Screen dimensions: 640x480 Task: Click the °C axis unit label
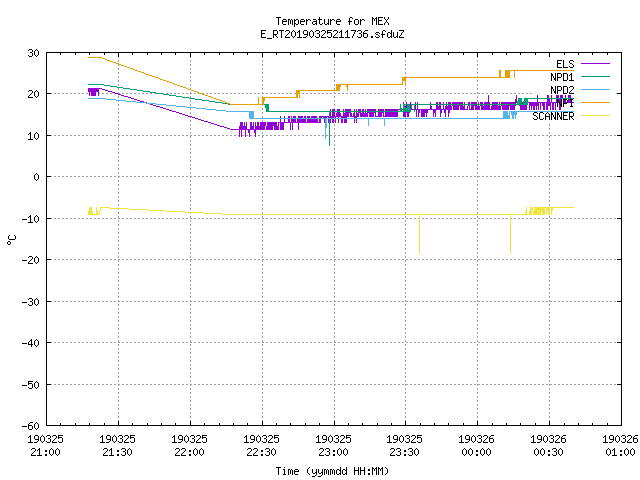click(x=11, y=240)
